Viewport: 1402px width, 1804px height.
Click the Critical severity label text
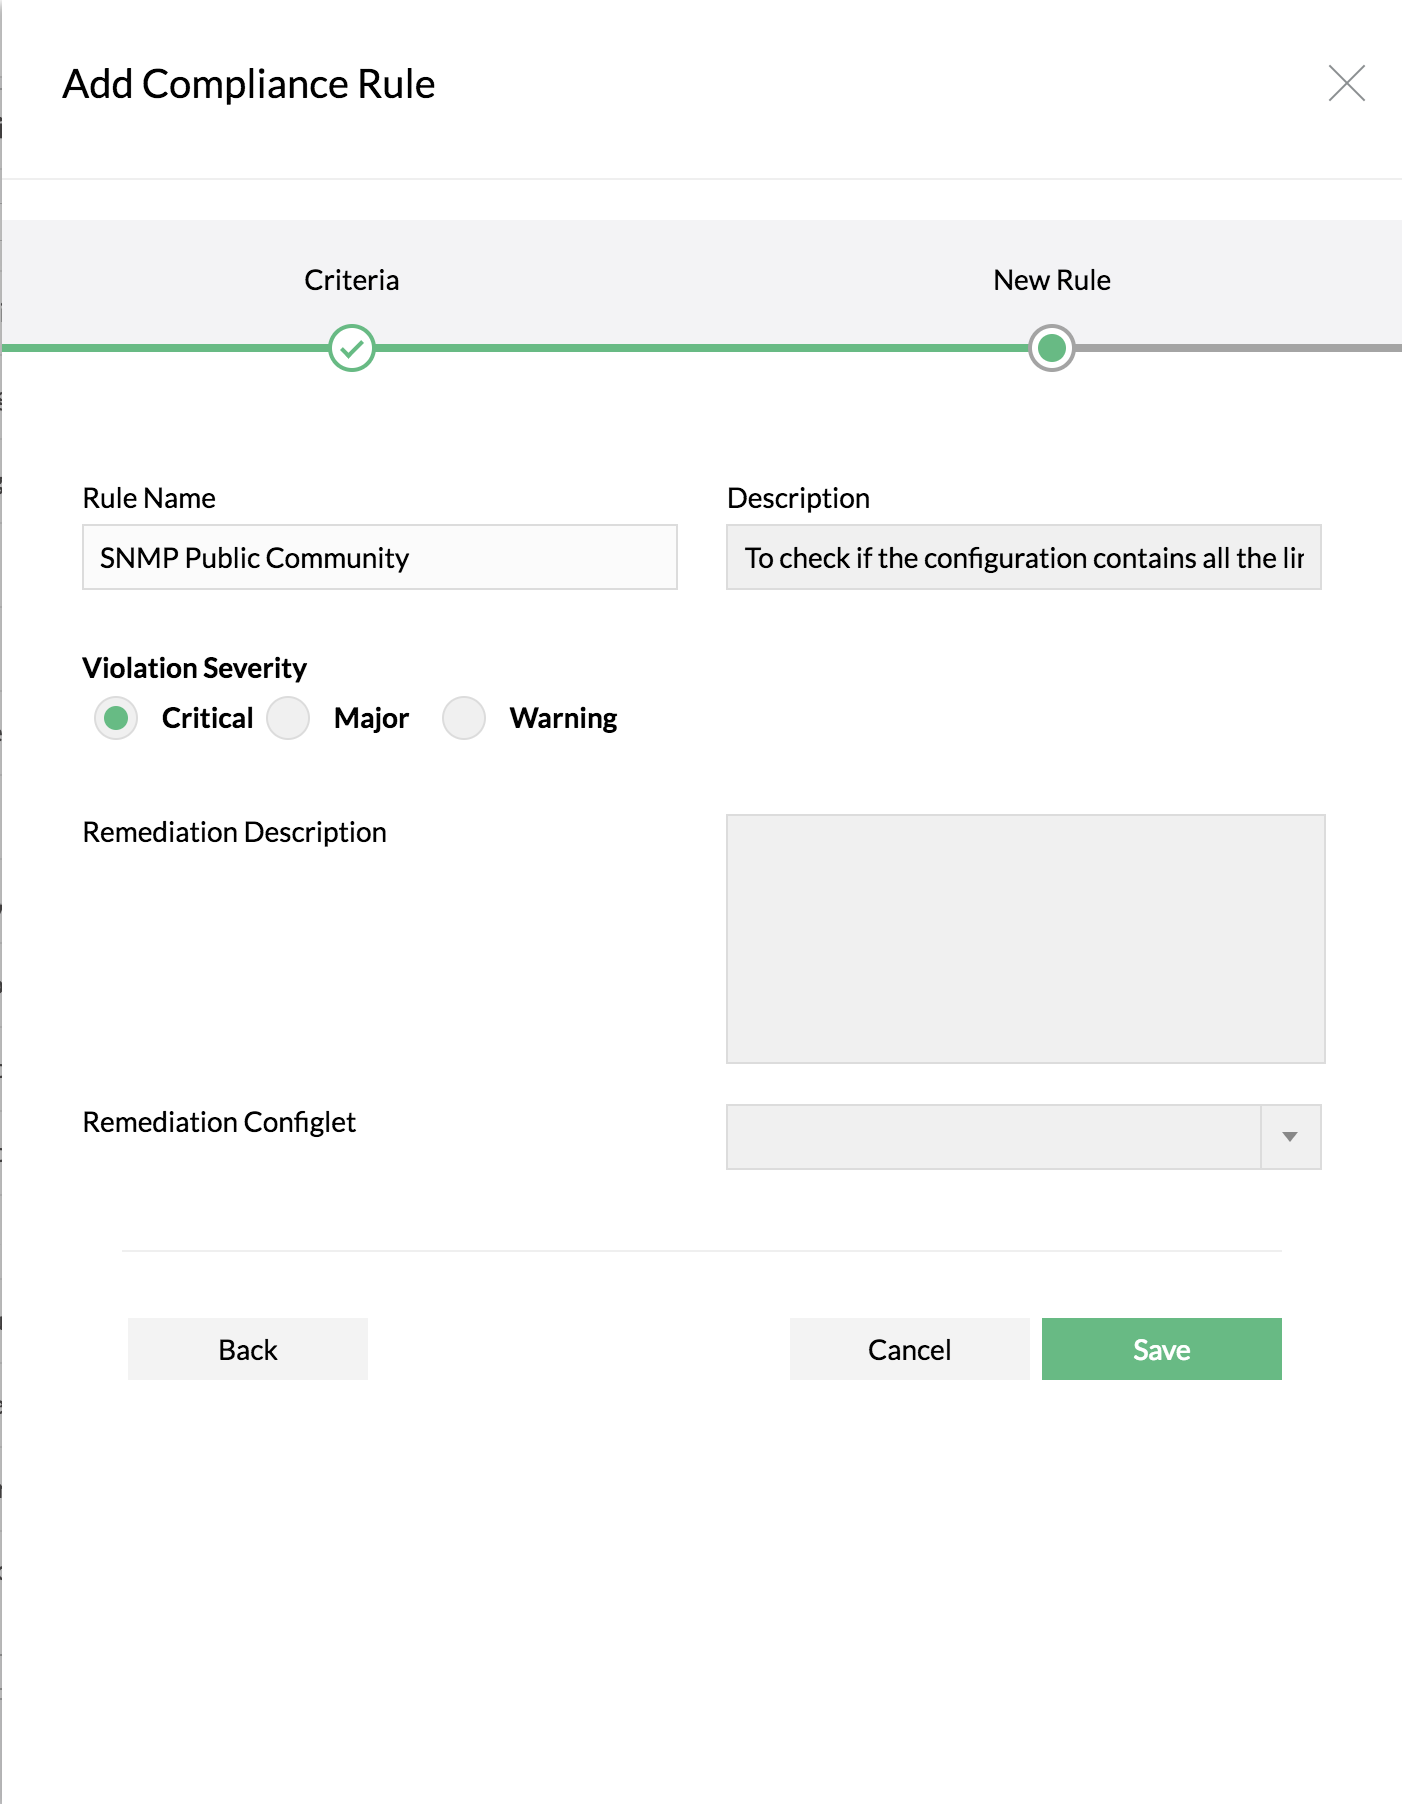pyautogui.click(x=207, y=718)
